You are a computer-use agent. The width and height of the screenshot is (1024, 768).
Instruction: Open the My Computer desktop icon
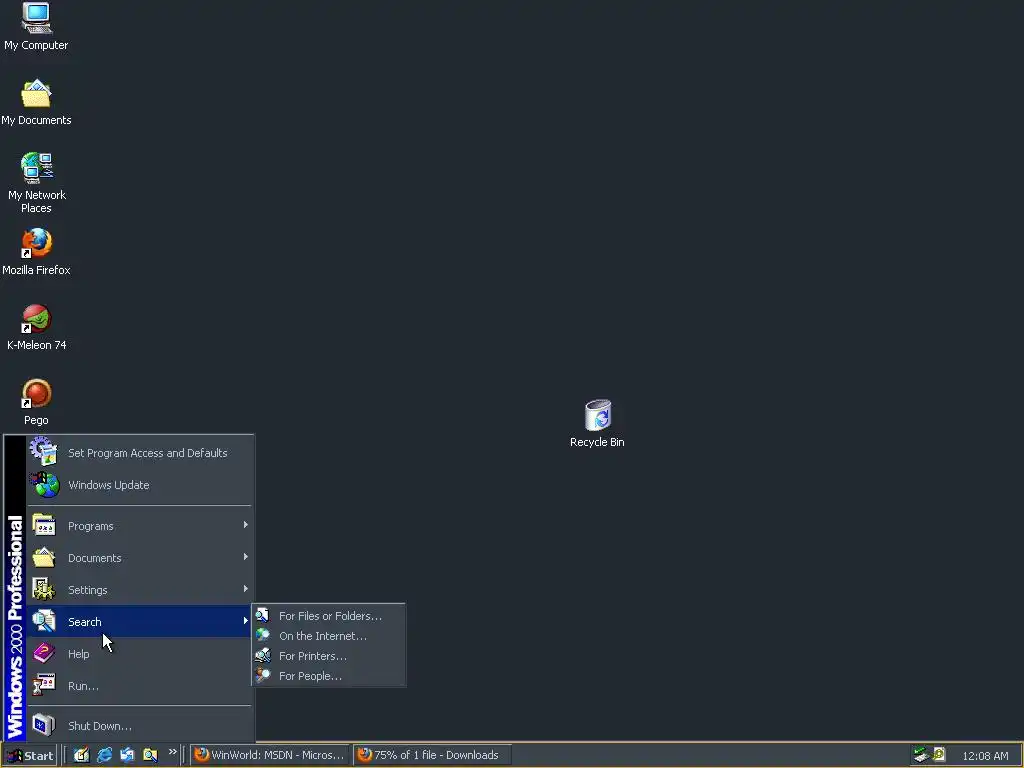click(x=36, y=27)
